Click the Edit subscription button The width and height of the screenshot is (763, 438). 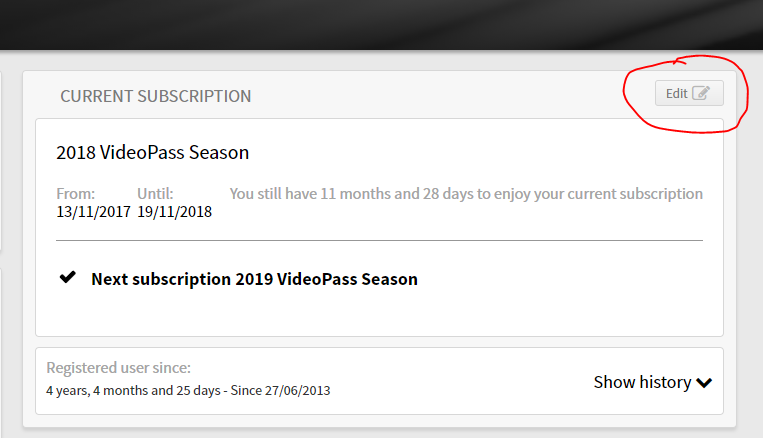pyautogui.click(x=689, y=93)
